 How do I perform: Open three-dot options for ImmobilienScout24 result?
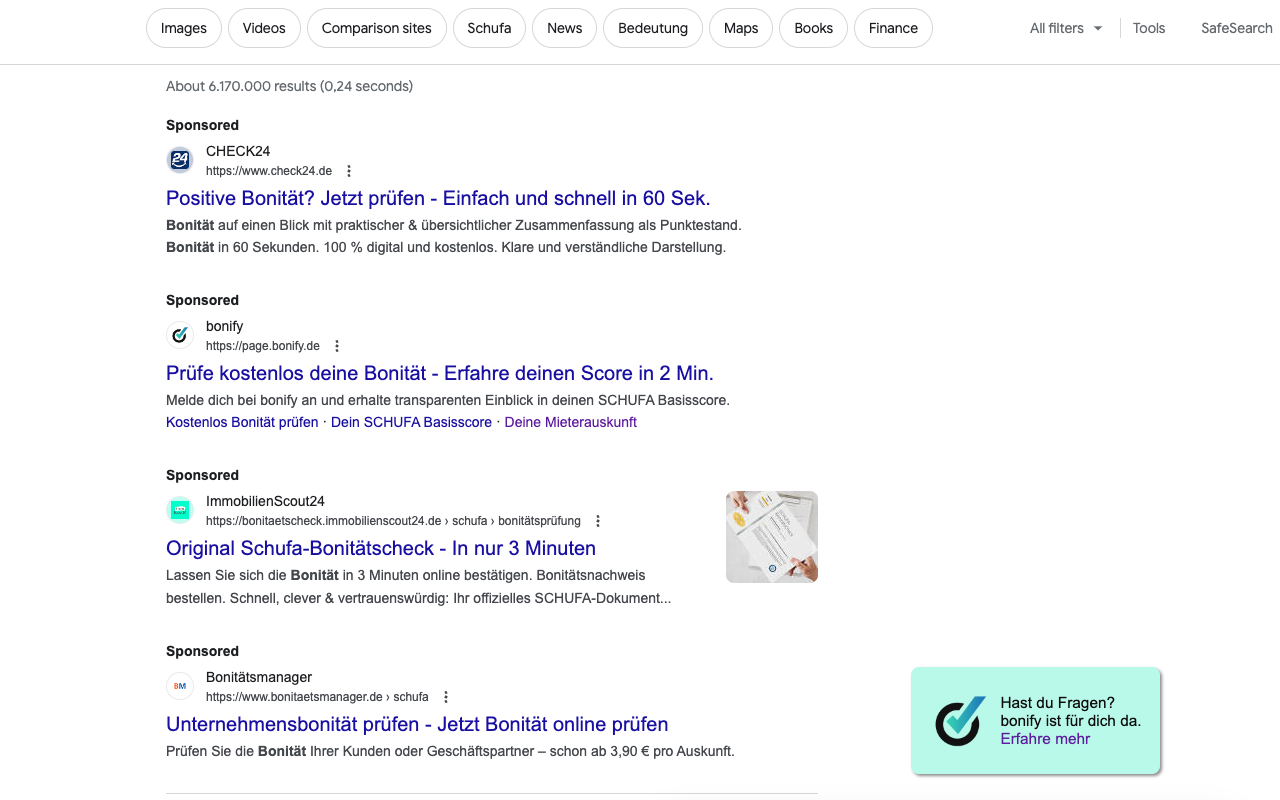[597, 520]
